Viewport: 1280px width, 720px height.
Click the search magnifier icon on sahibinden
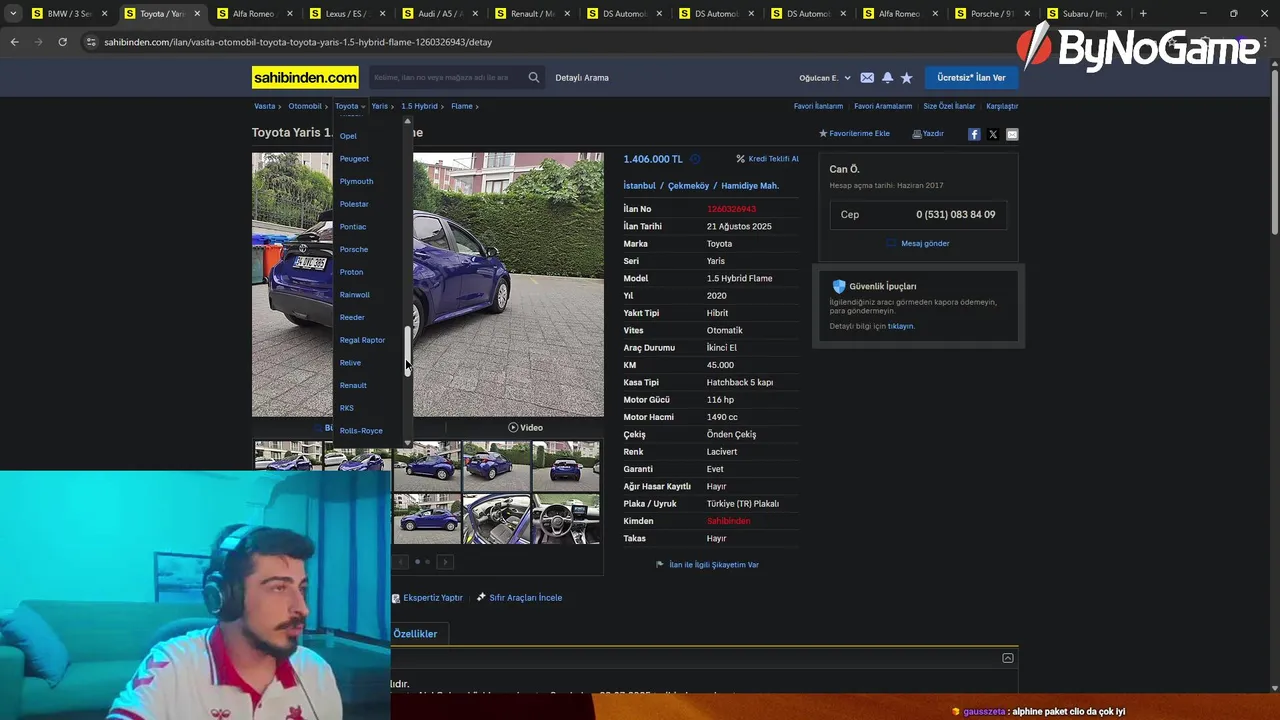click(534, 77)
